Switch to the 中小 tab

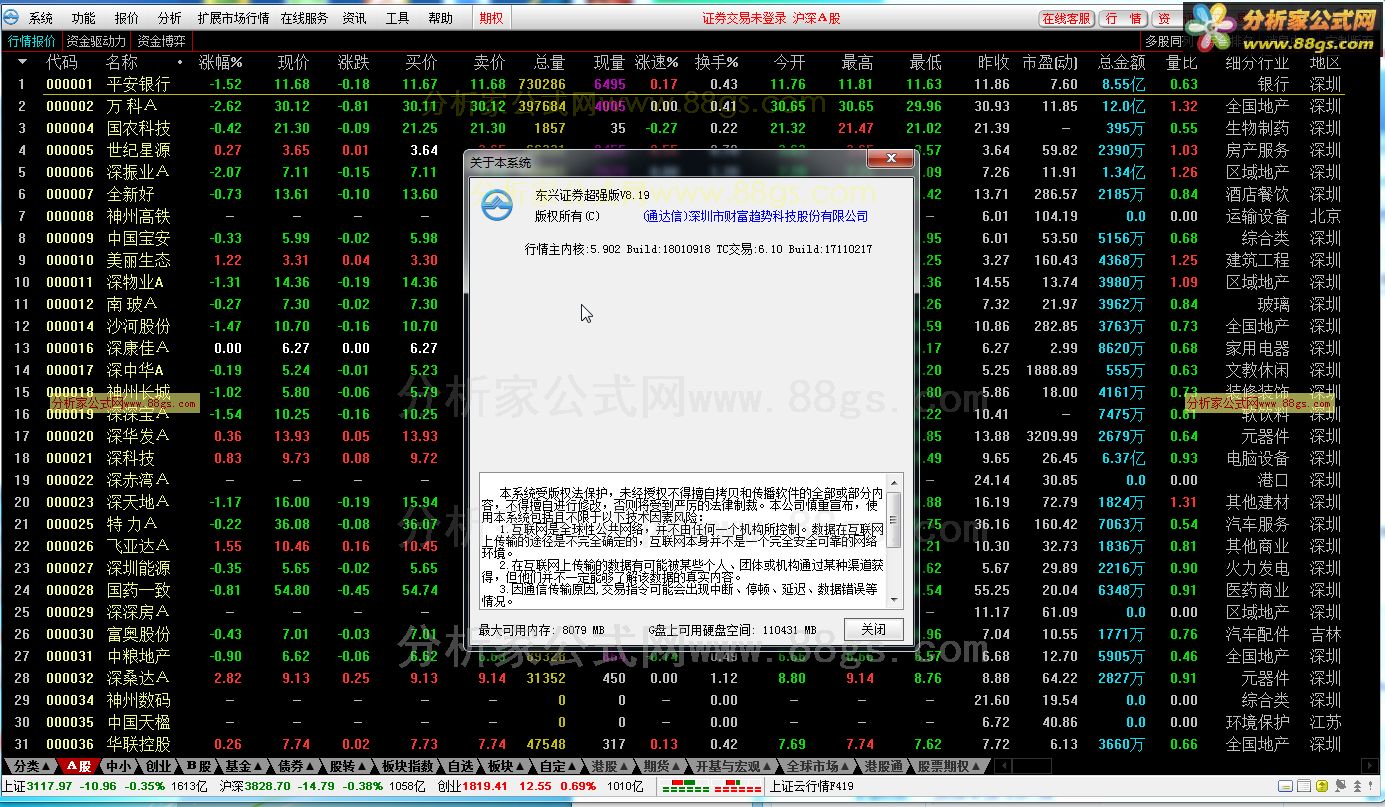click(x=118, y=766)
